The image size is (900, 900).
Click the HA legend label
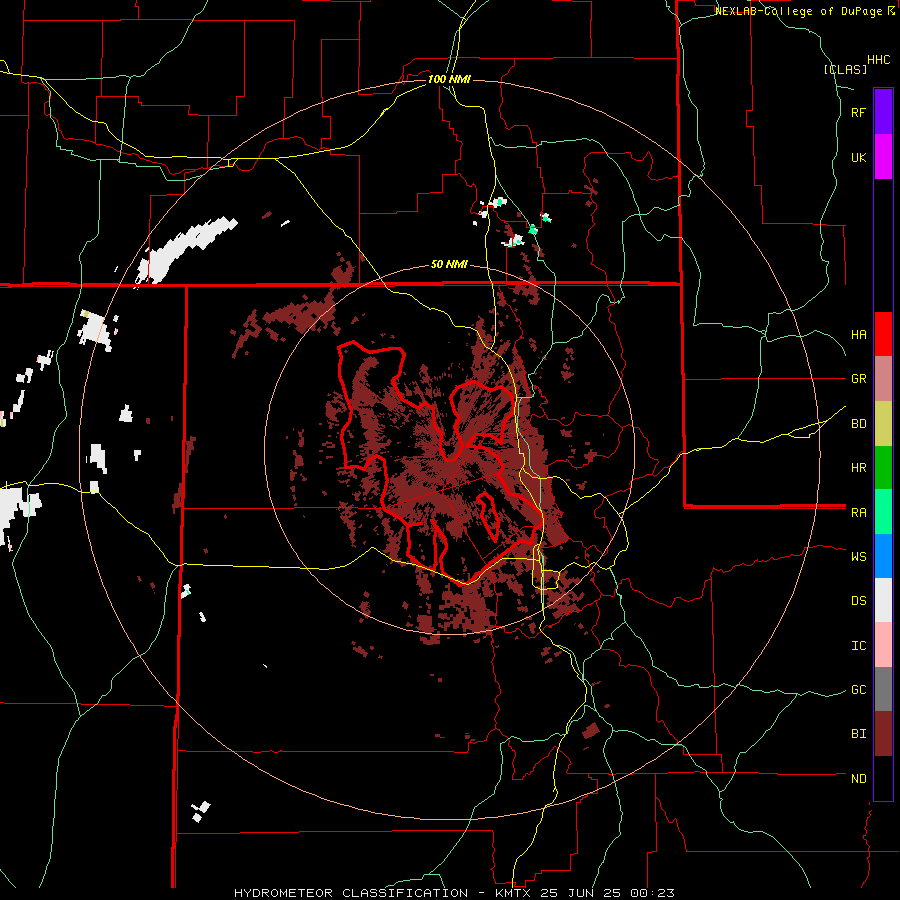point(859,335)
